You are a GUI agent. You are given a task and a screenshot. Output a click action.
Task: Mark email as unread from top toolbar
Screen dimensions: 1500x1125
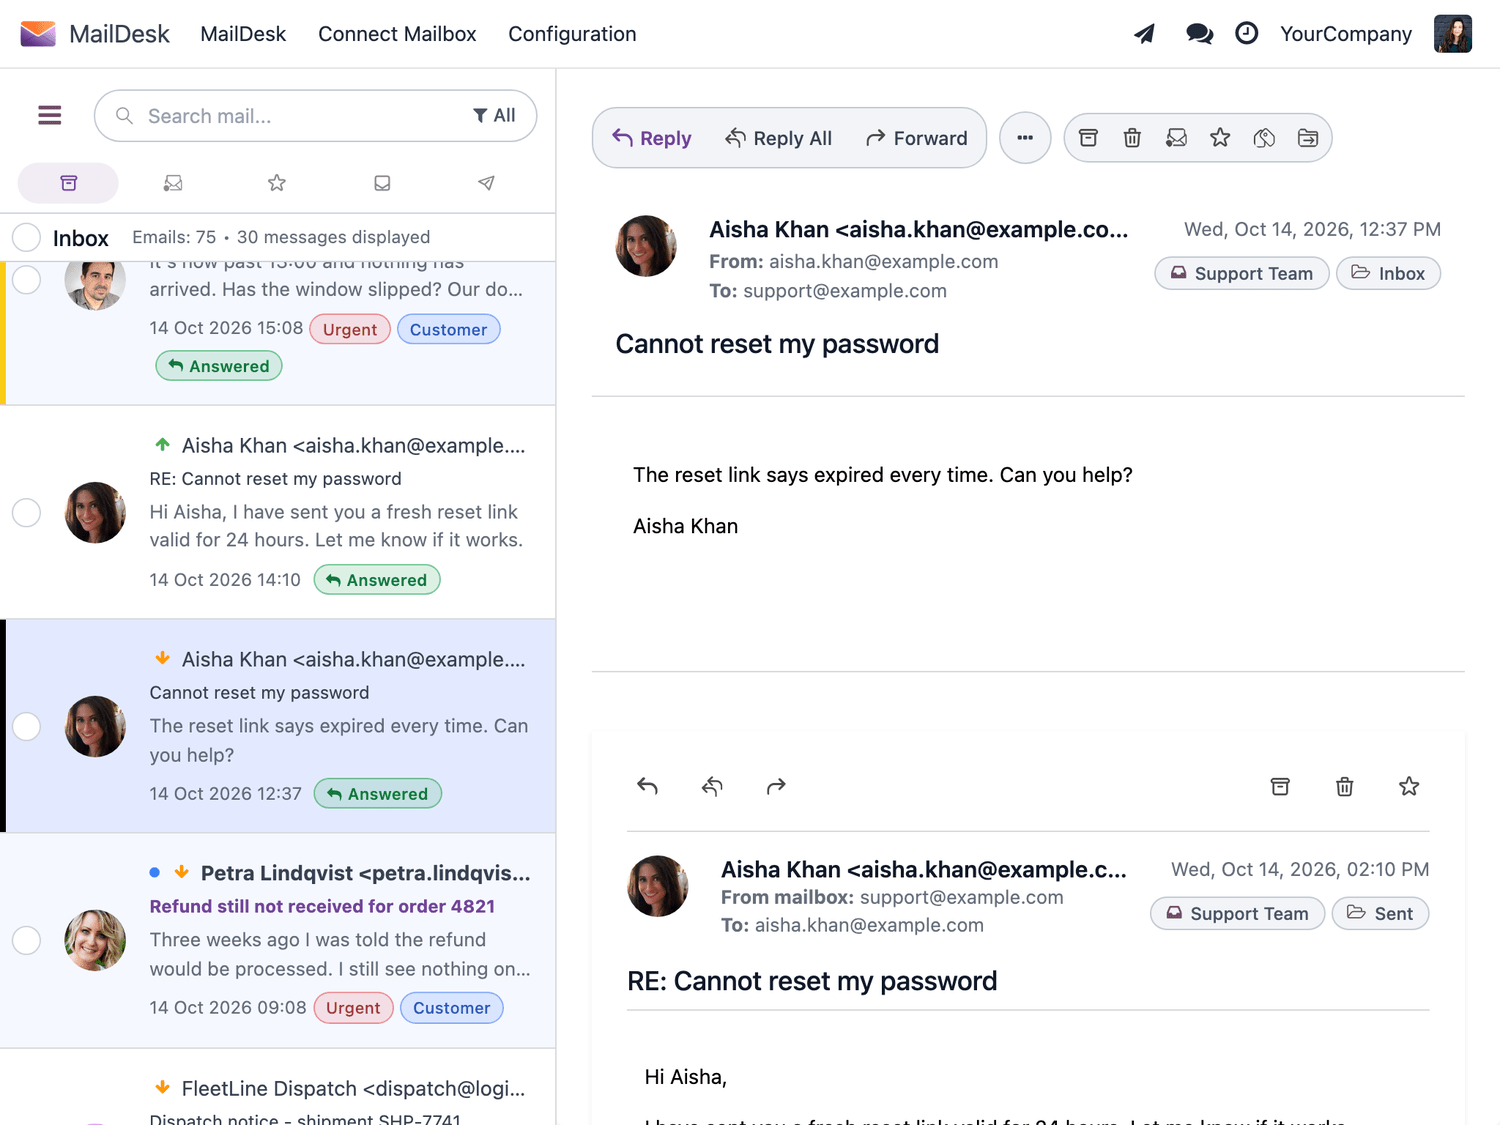point(1176,138)
